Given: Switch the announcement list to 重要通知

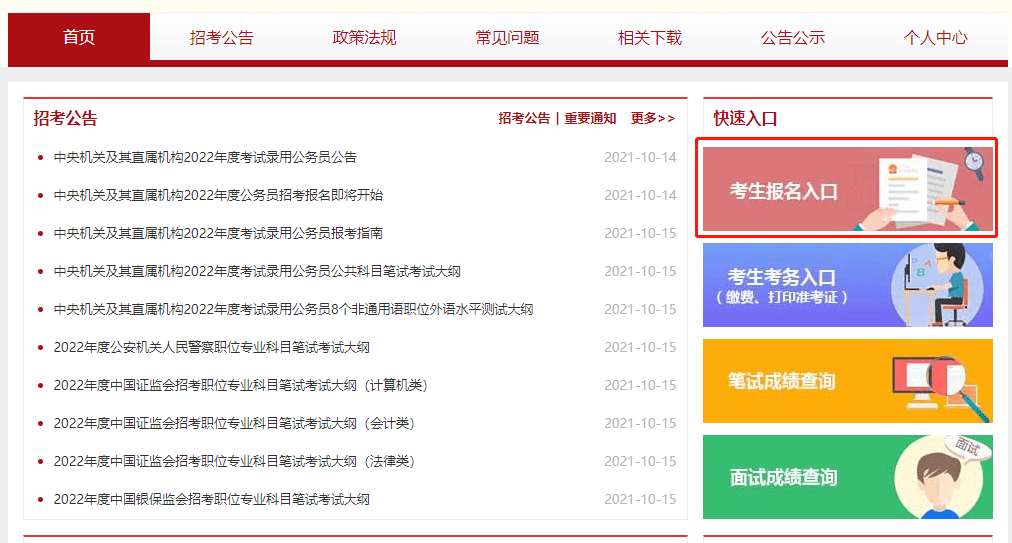Looking at the screenshot, I should pyautogui.click(x=590, y=118).
